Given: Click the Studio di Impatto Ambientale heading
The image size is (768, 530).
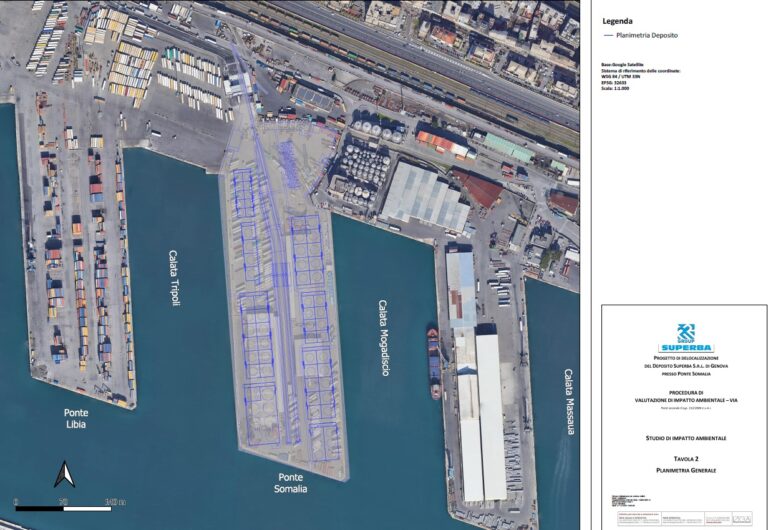Looking at the screenshot, I should pos(685,438).
